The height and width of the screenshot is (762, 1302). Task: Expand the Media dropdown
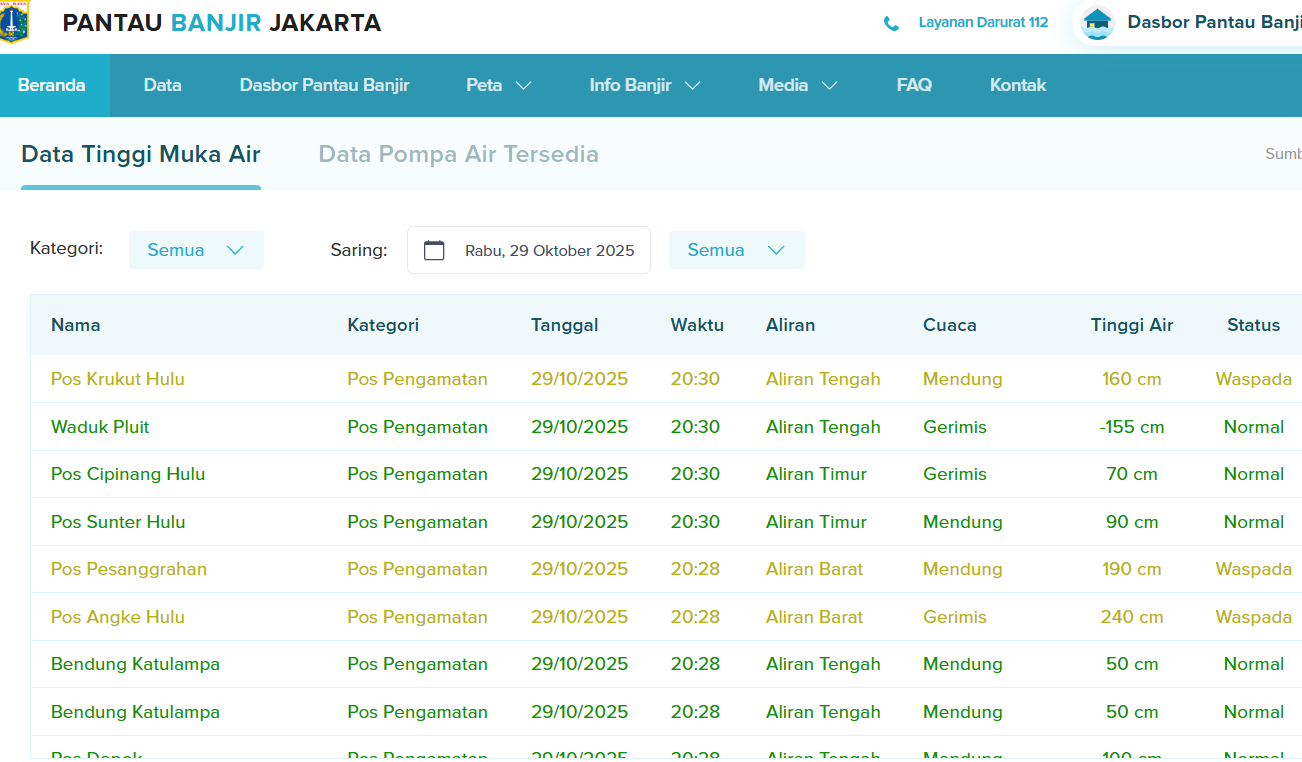point(797,85)
